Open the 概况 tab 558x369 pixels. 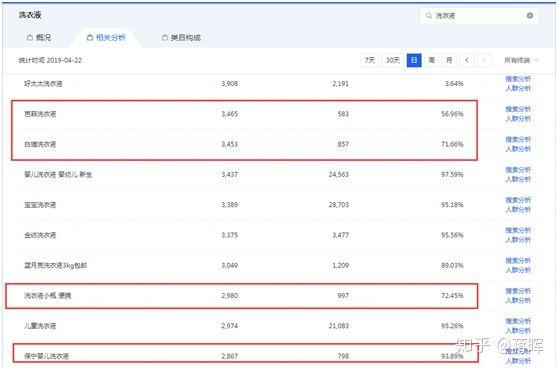[39, 37]
